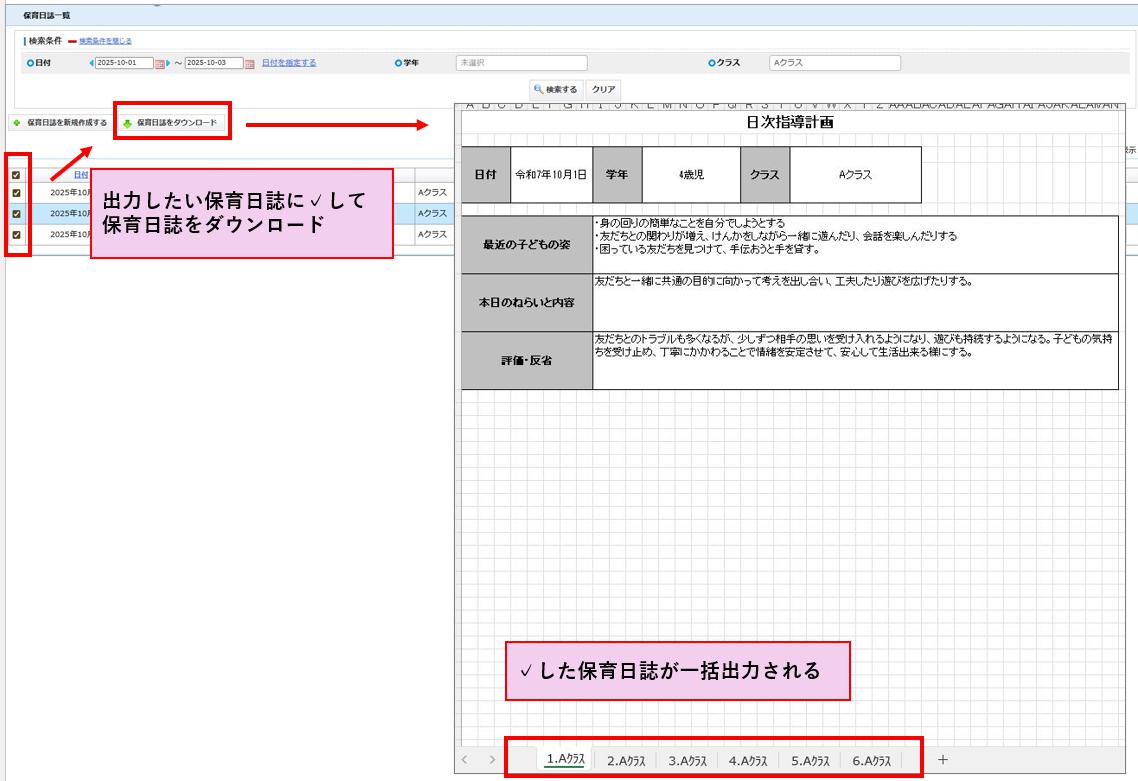The image size is (1138, 781).
Task: Open the start date calendar picker icon
Action: (159, 63)
